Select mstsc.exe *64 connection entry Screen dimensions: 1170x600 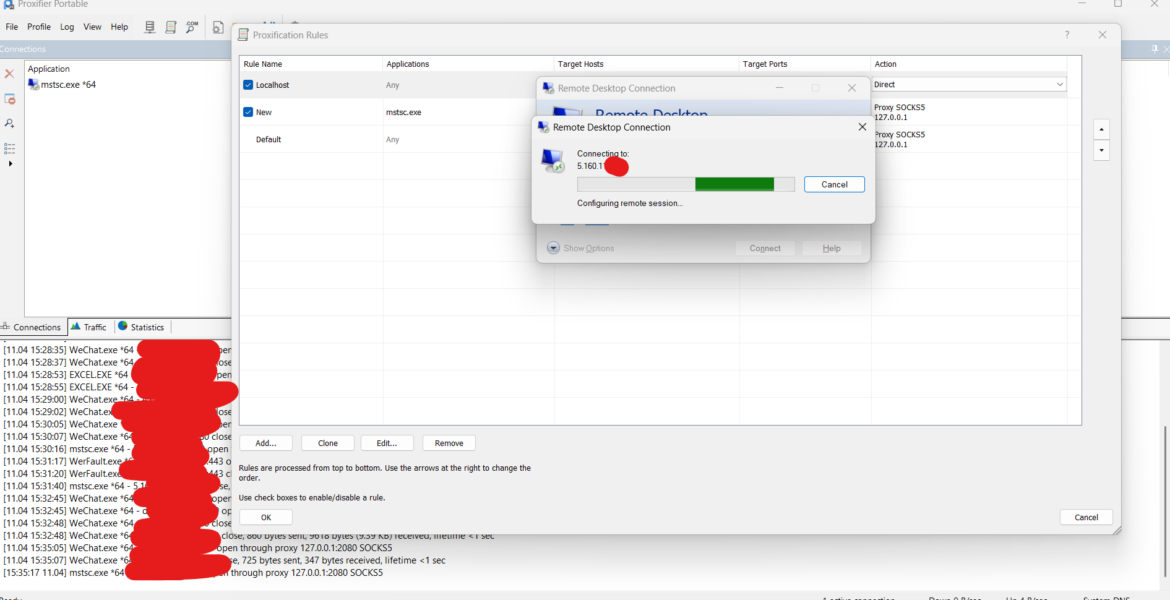coord(68,85)
